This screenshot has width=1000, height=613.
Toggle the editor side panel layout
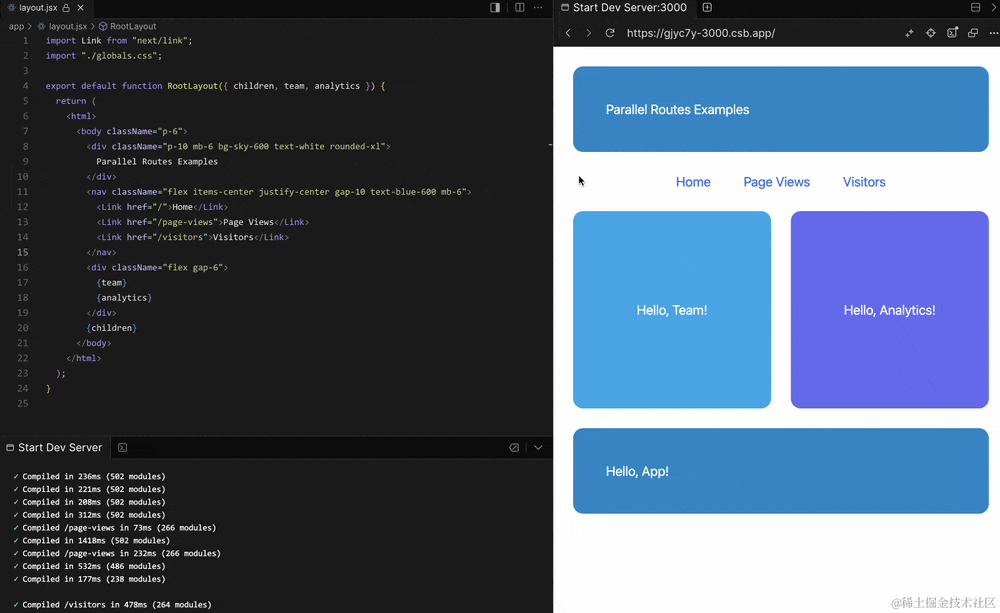(x=495, y=7)
